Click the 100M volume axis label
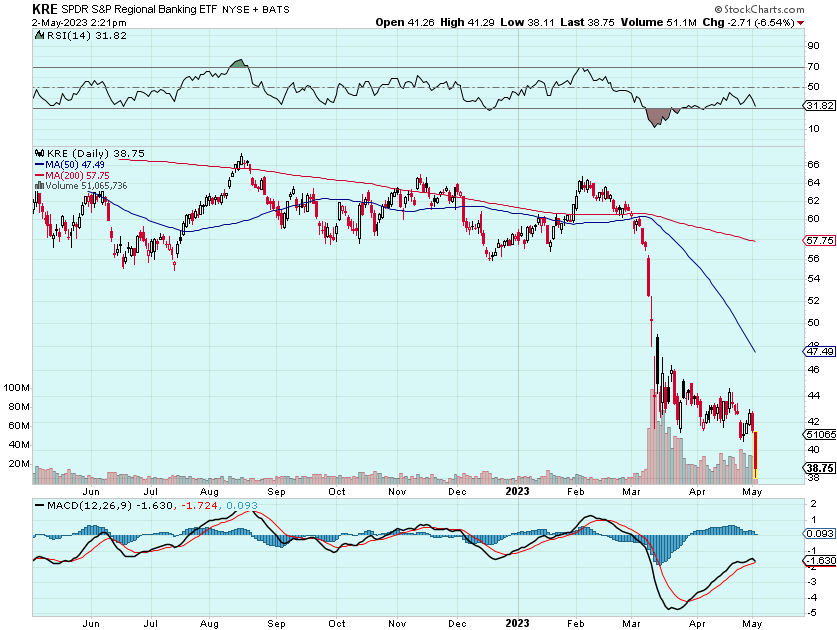 [x=17, y=388]
